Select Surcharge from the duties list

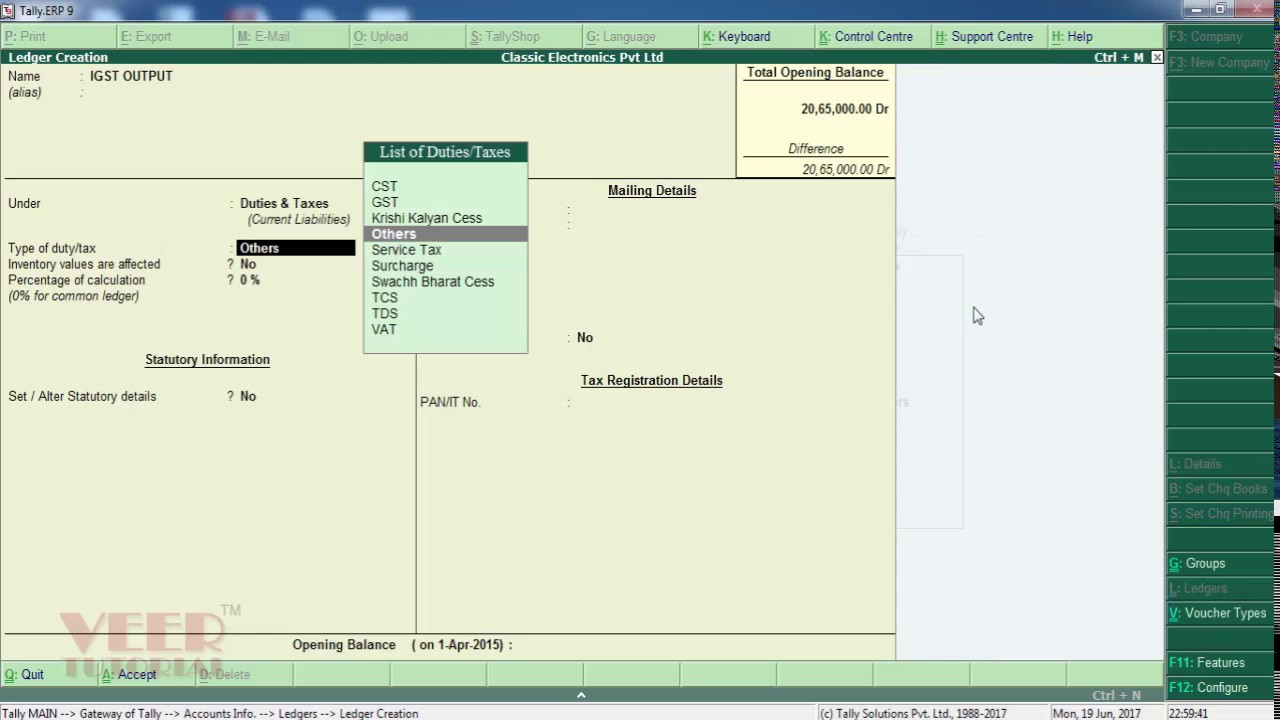(x=445, y=266)
